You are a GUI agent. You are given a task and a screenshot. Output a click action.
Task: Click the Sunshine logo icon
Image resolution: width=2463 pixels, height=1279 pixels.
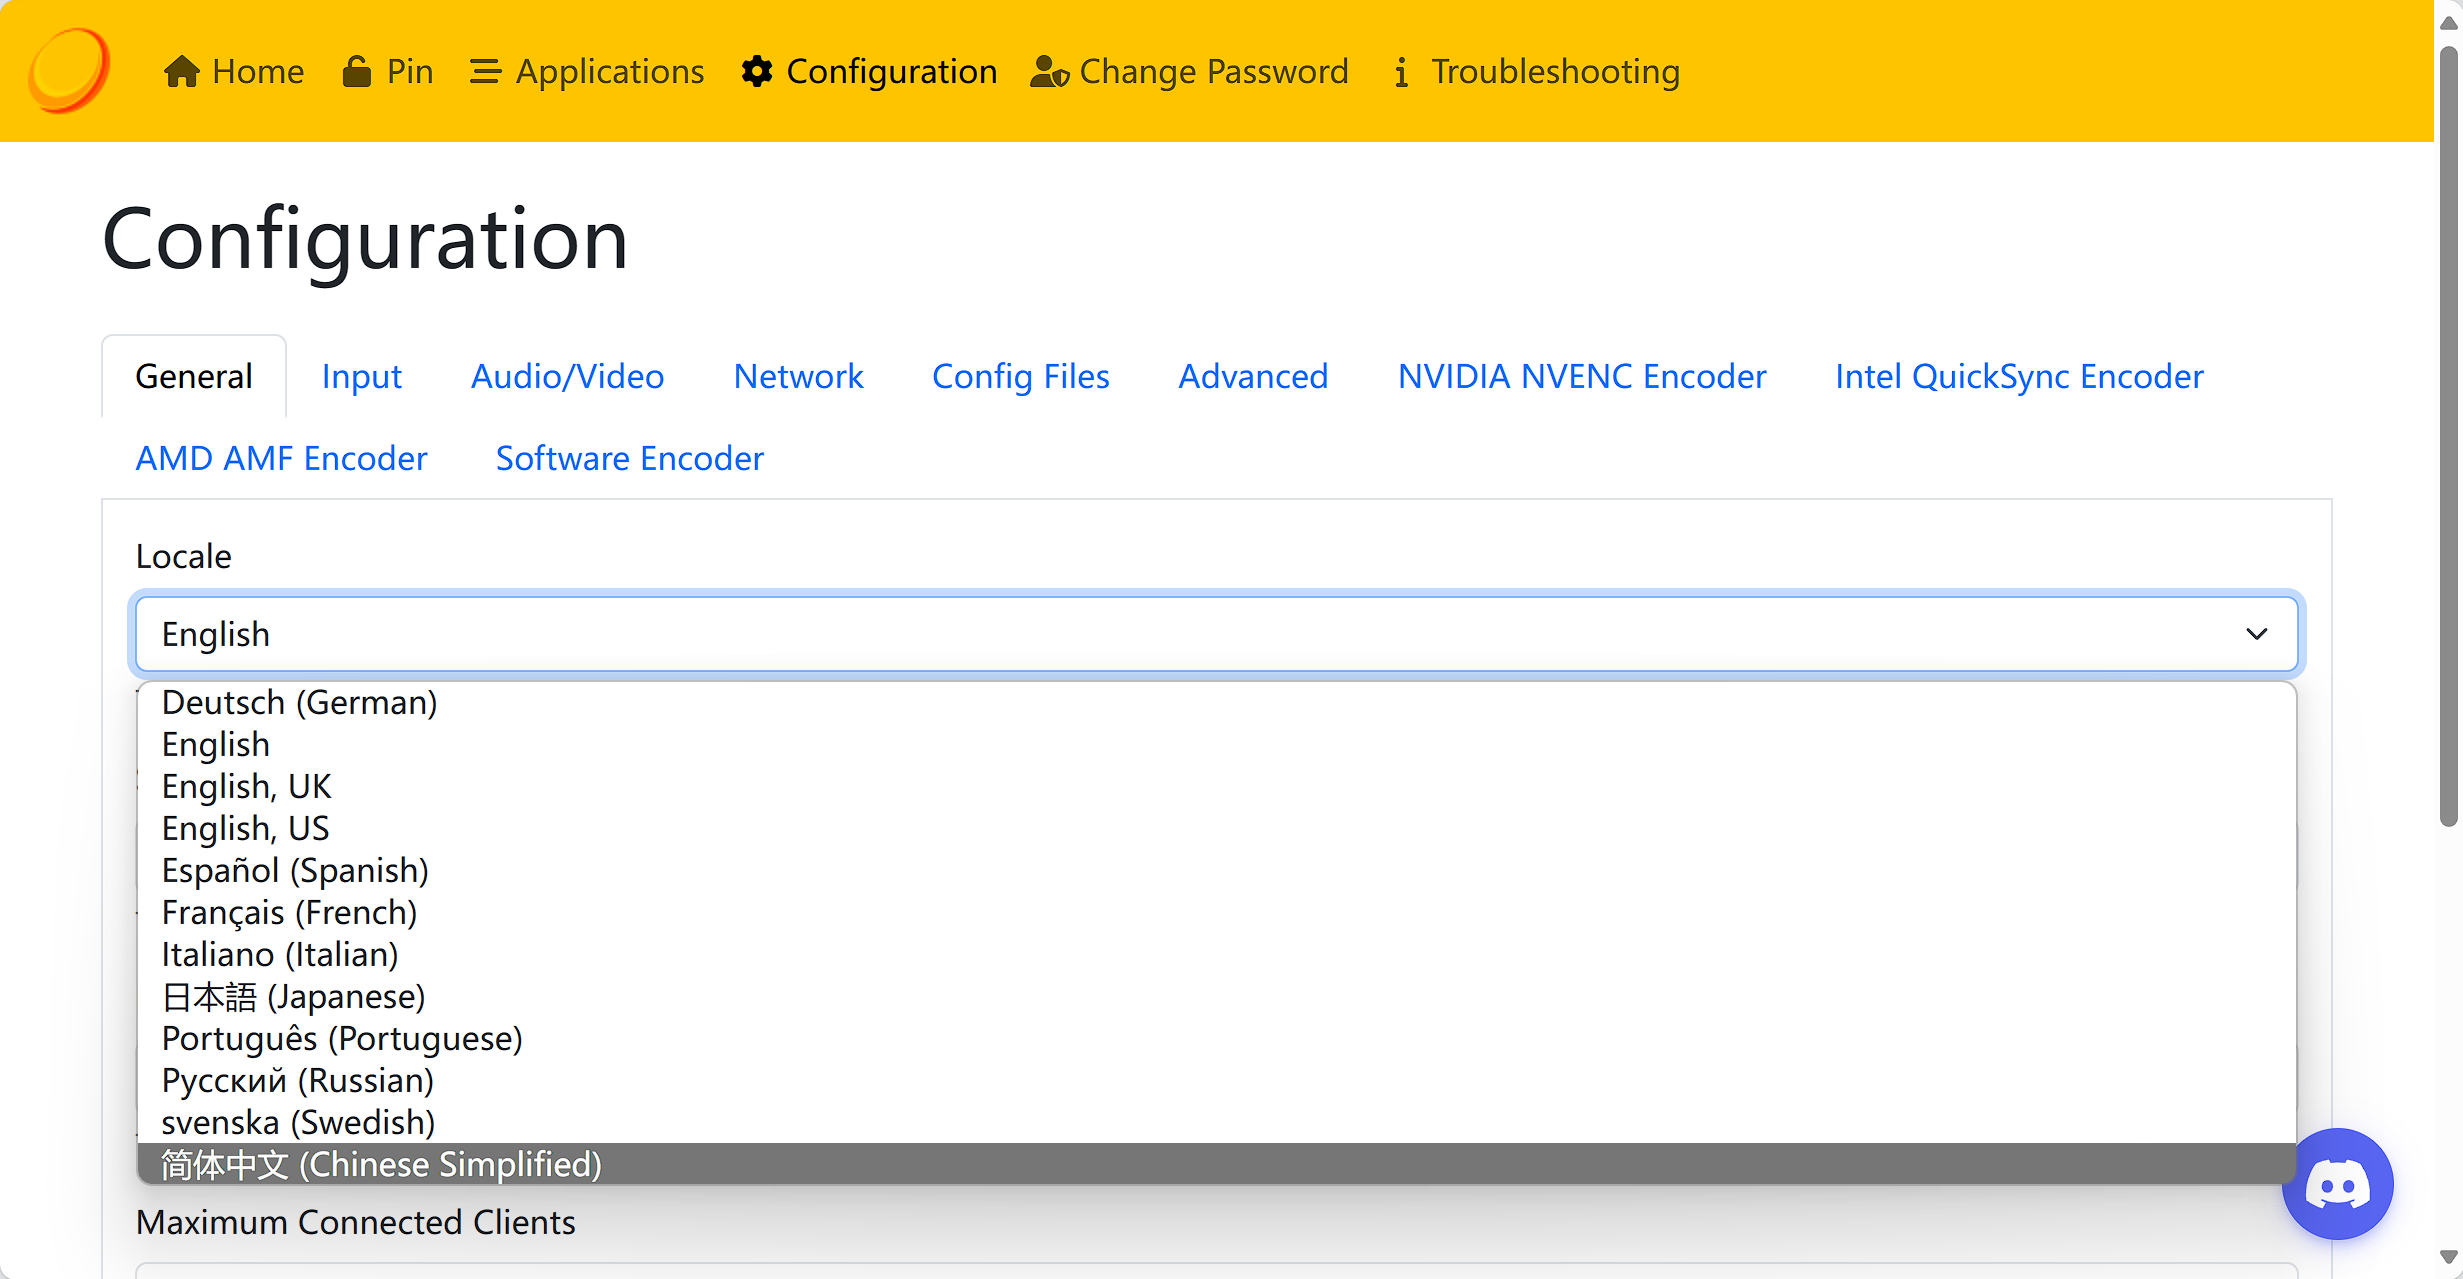(68, 70)
